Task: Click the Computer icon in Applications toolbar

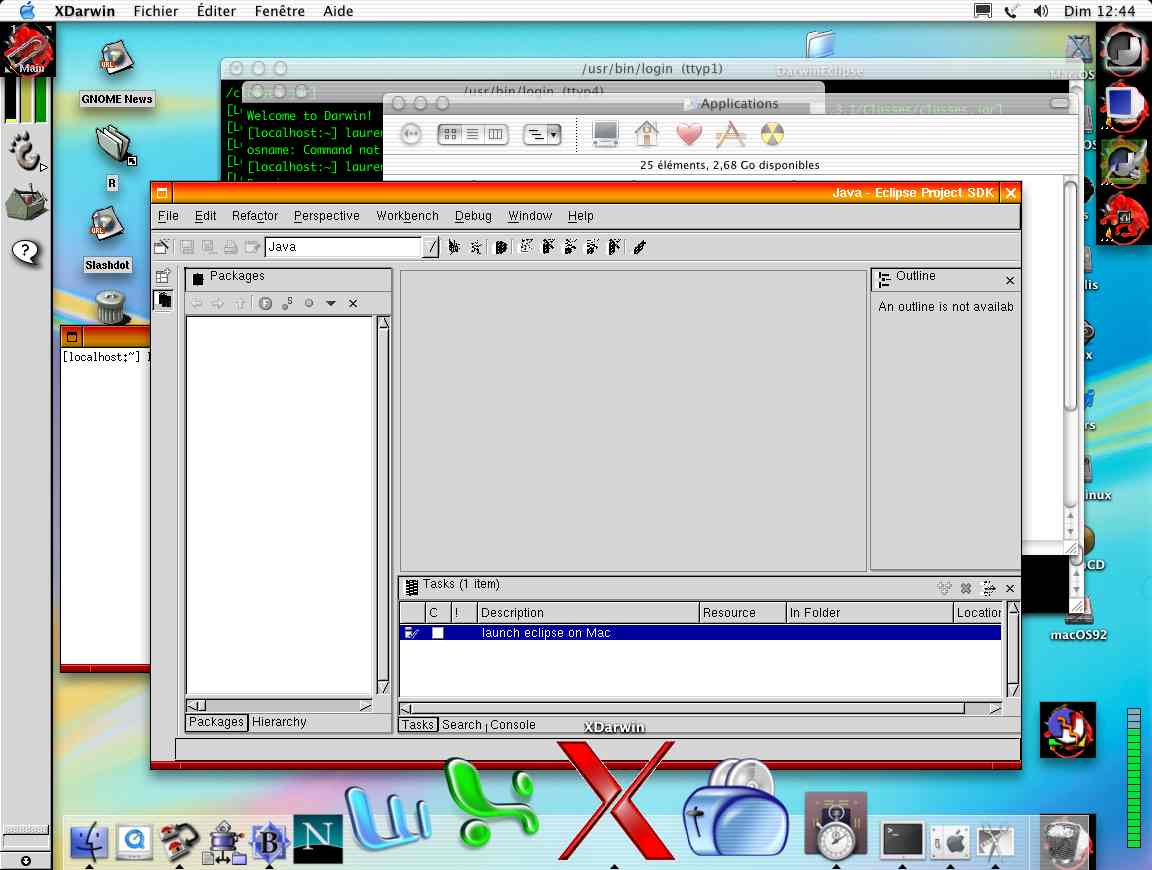Action: pos(605,134)
